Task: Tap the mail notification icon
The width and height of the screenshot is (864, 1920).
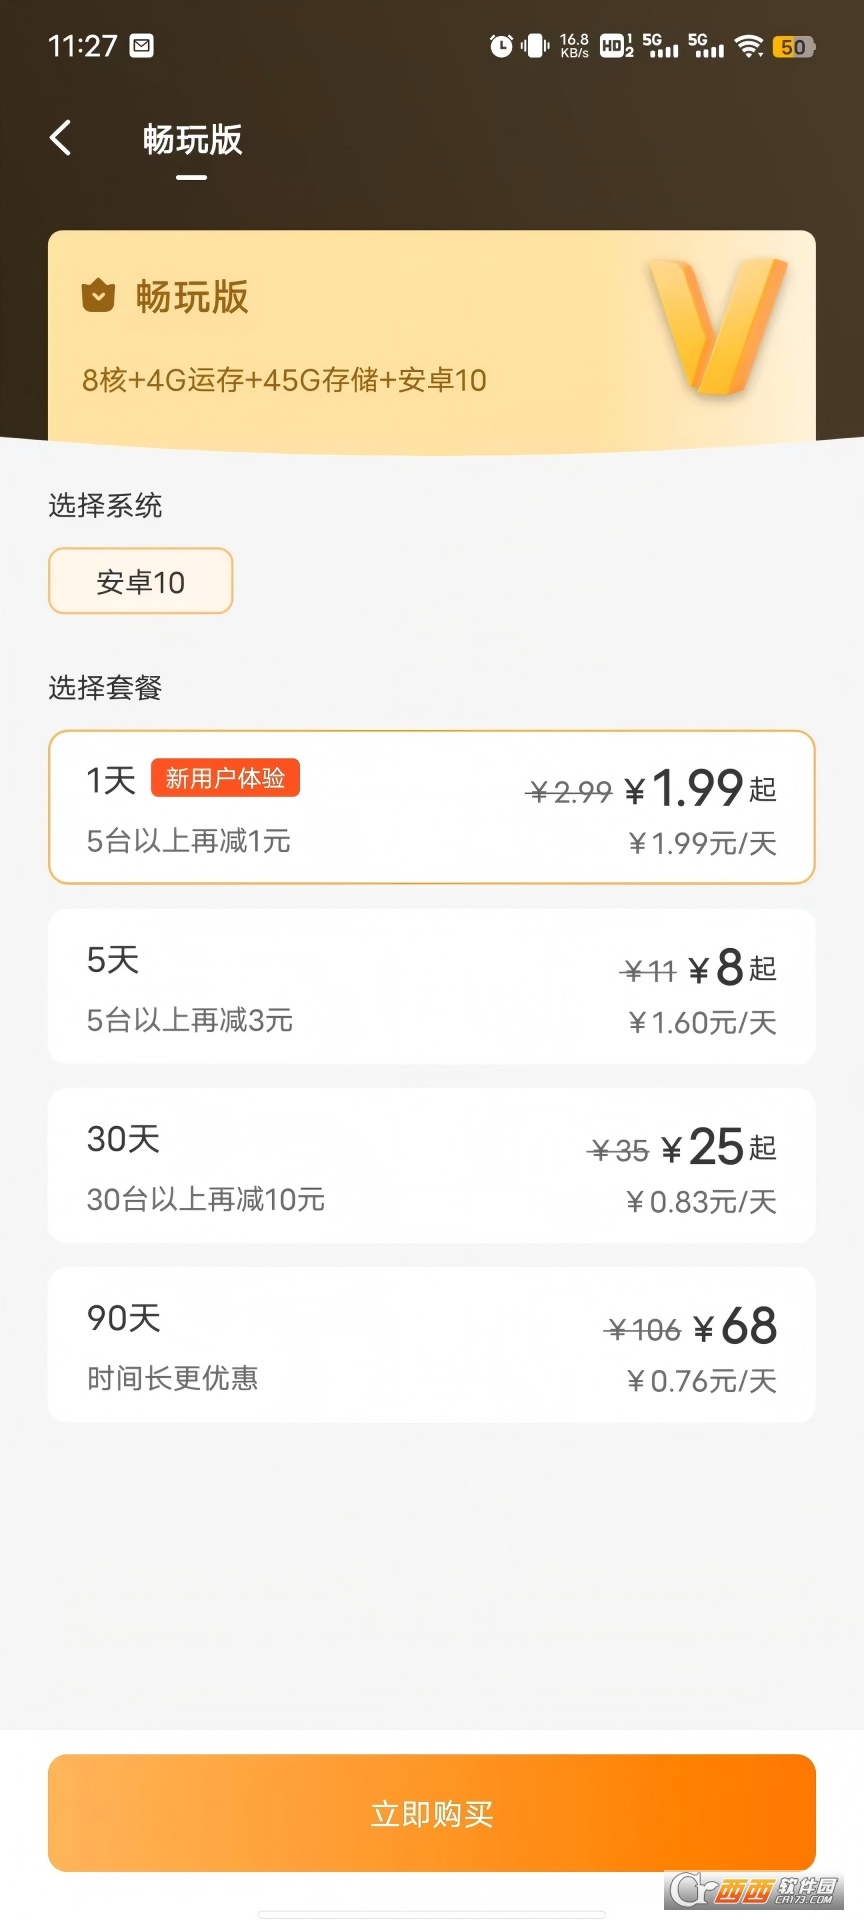Action: [142, 46]
